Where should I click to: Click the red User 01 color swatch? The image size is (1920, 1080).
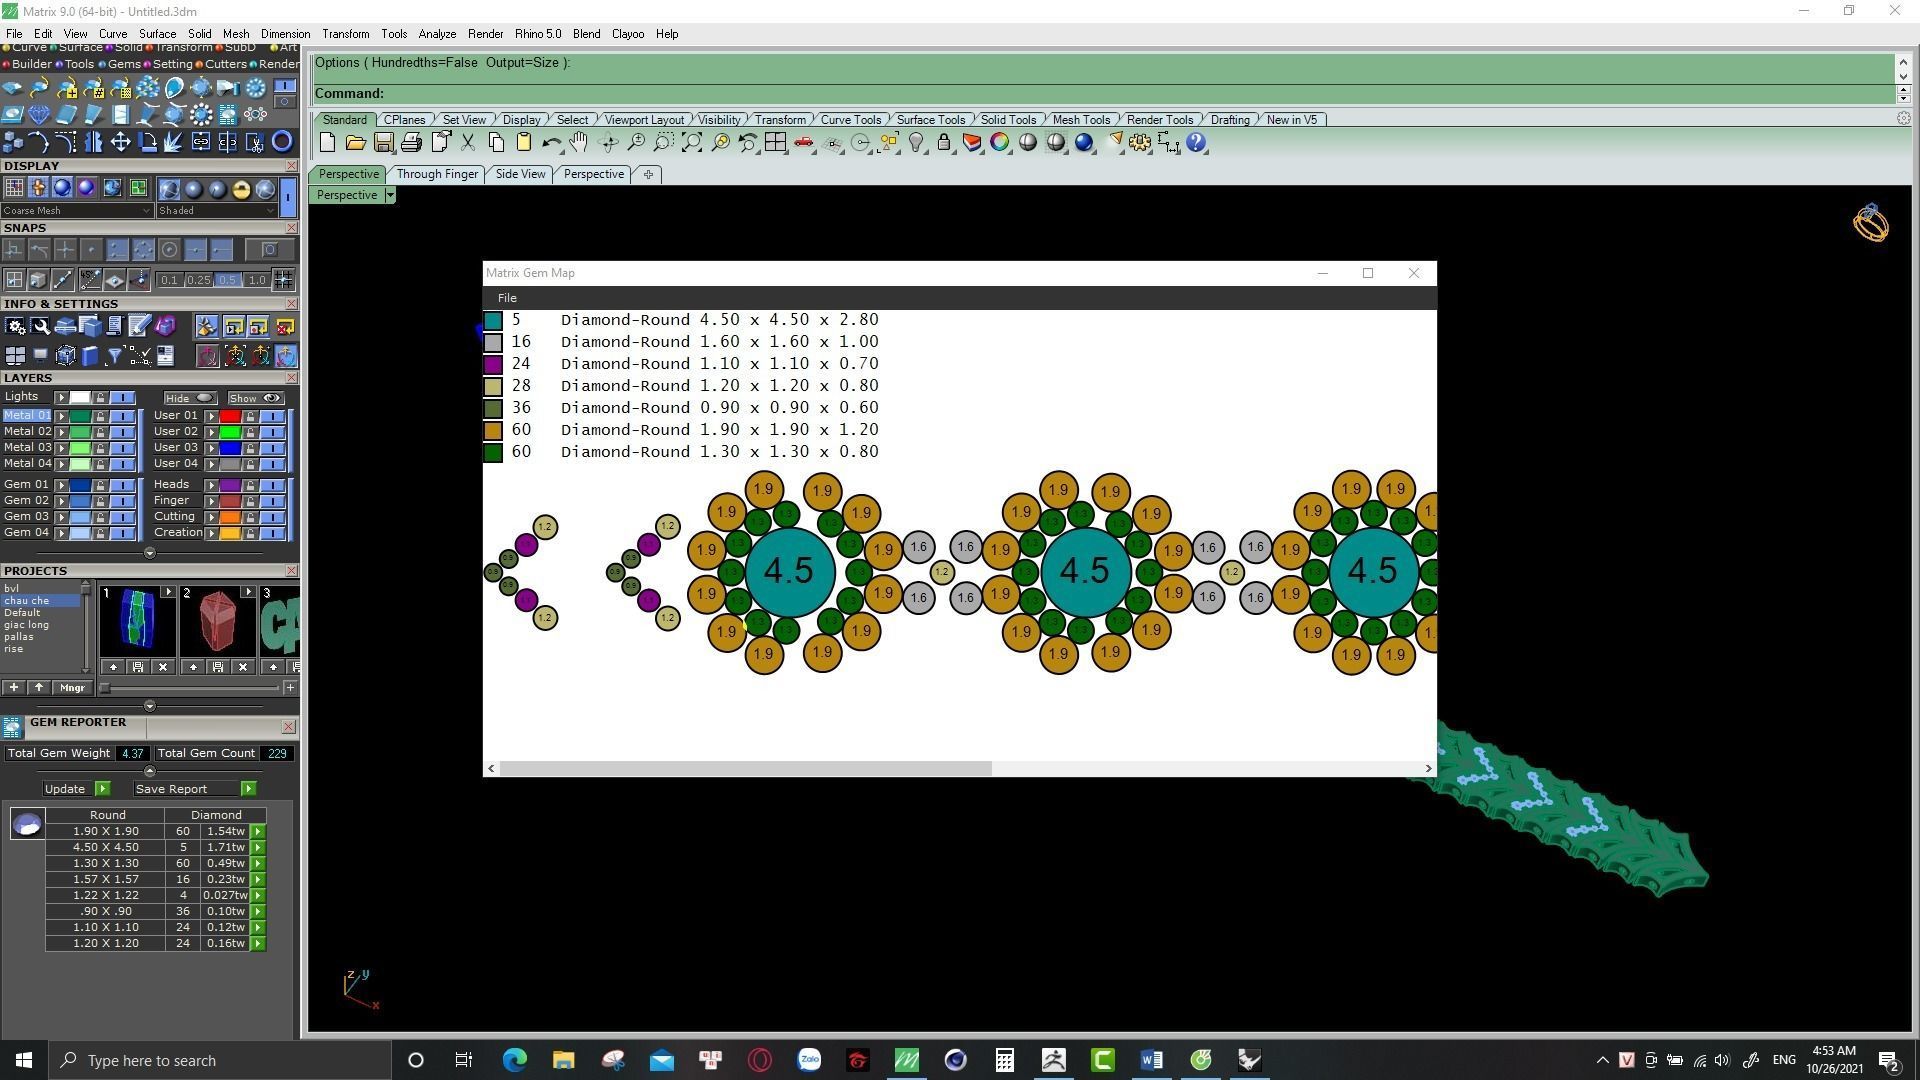[230, 416]
